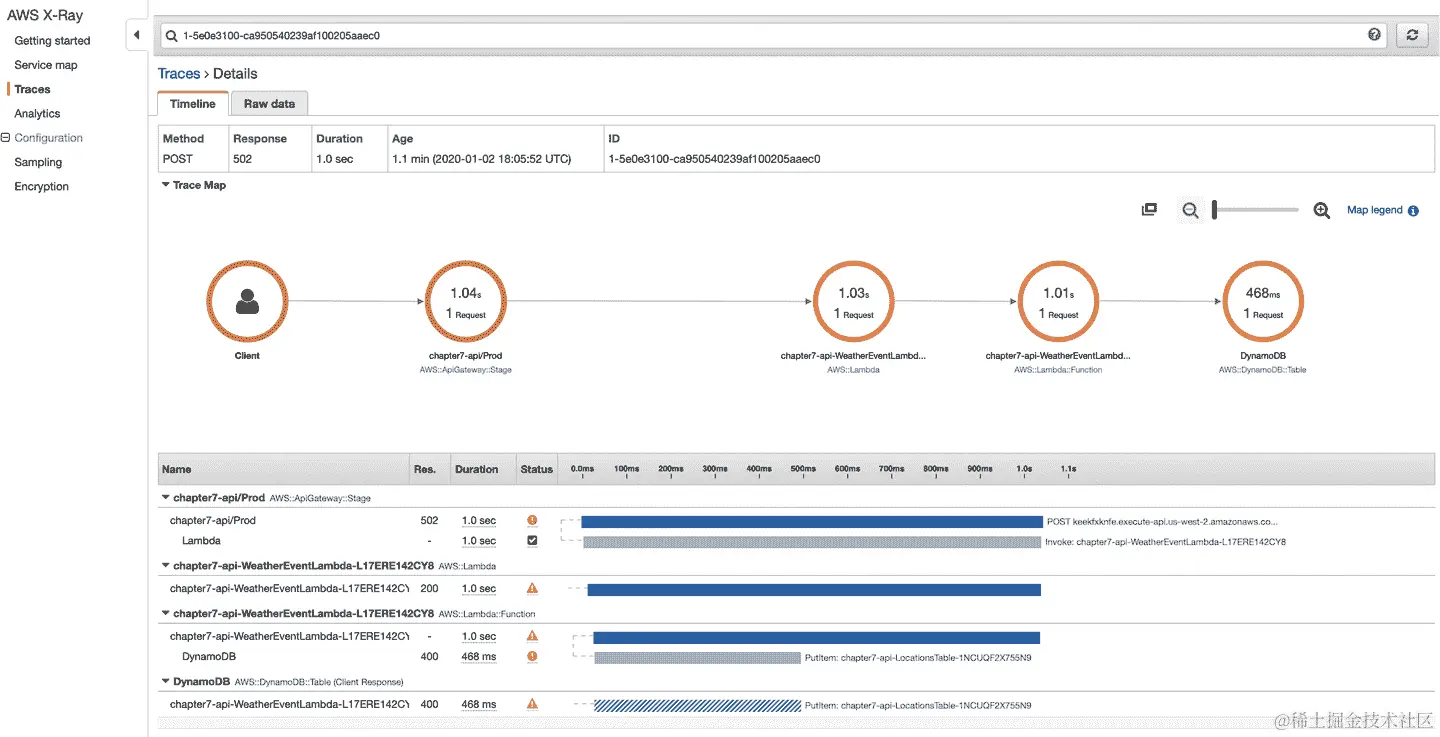Screen dimensions: 1440x737
Task: Select the Lambda::Function node showing 1.01s
Action: tap(1058, 301)
